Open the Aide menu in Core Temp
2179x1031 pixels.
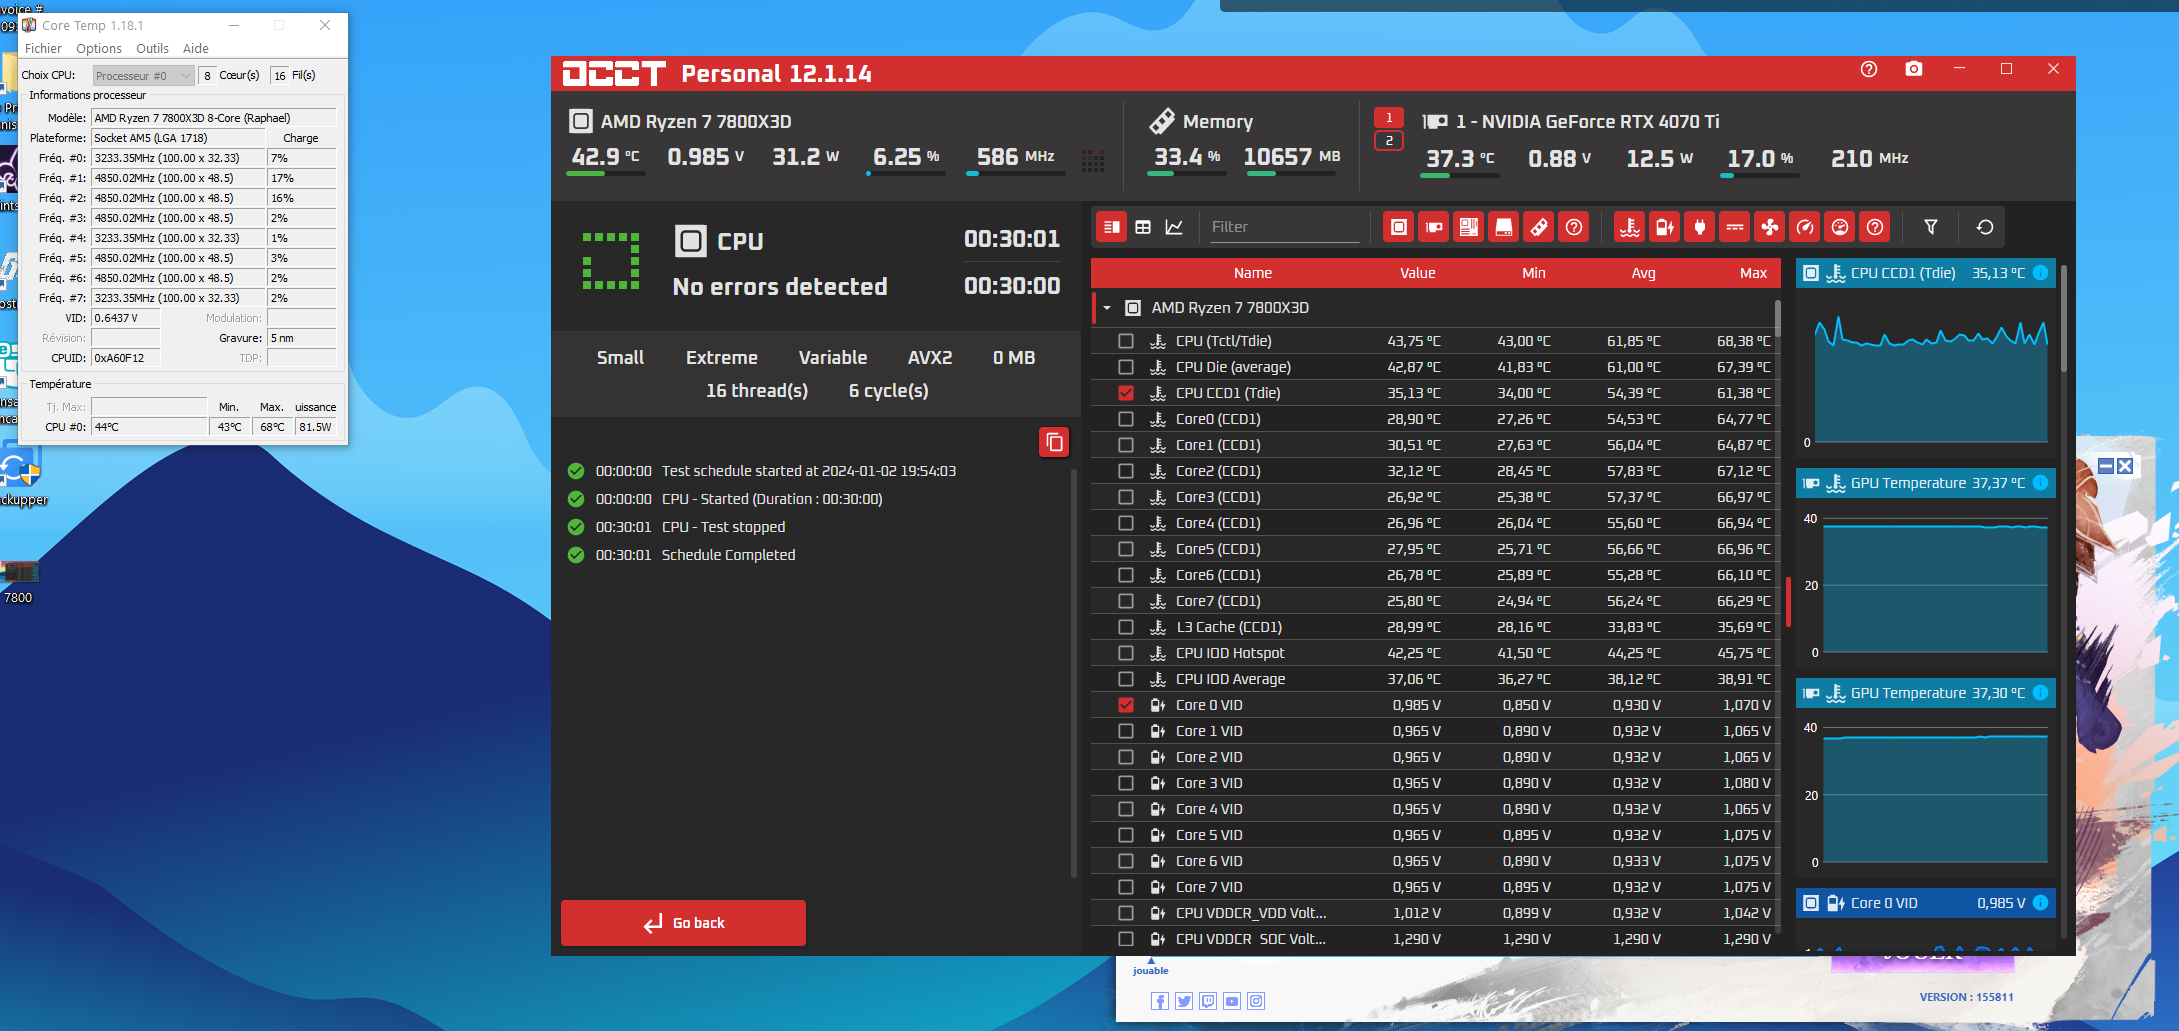(x=196, y=48)
